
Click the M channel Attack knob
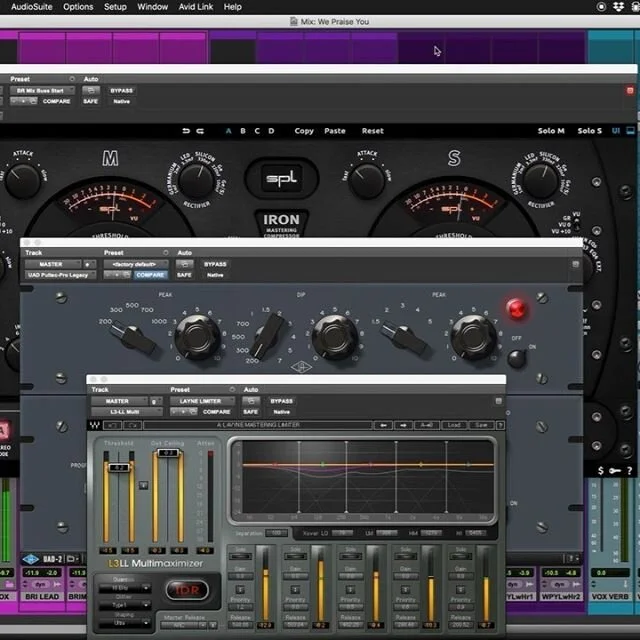point(22,180)
